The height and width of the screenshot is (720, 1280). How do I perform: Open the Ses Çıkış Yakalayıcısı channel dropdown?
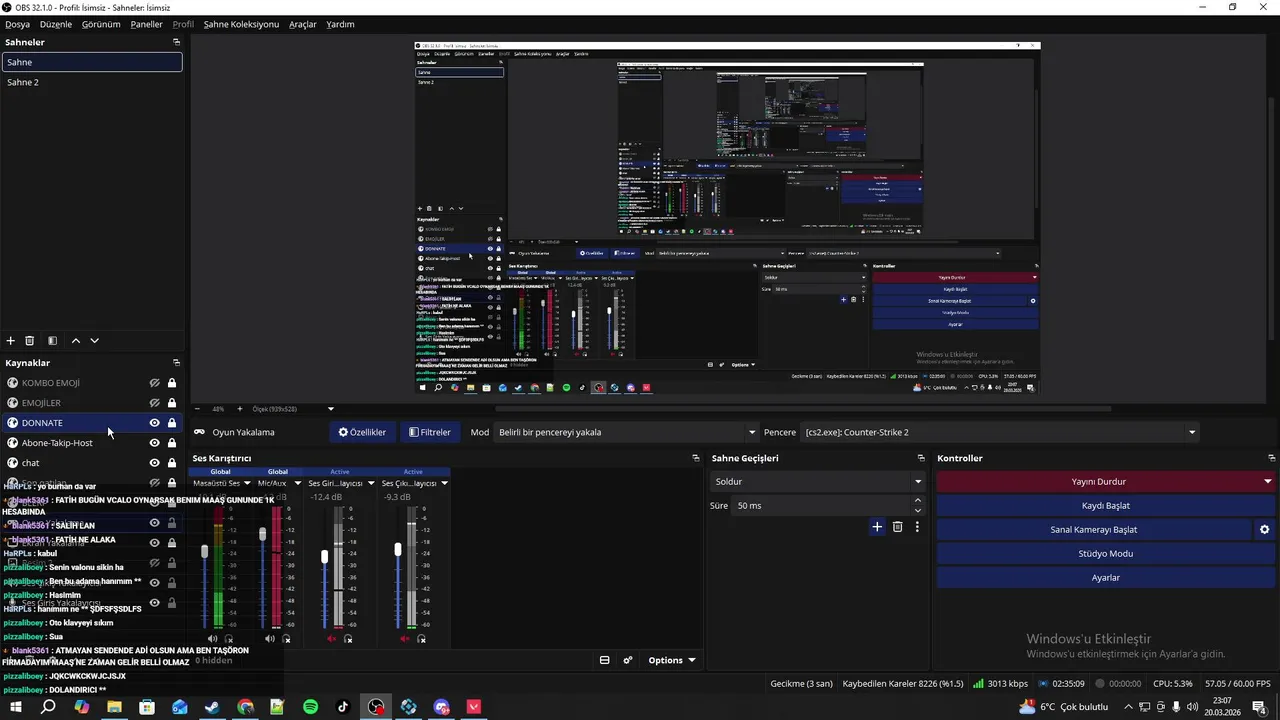tap(444, 483)
